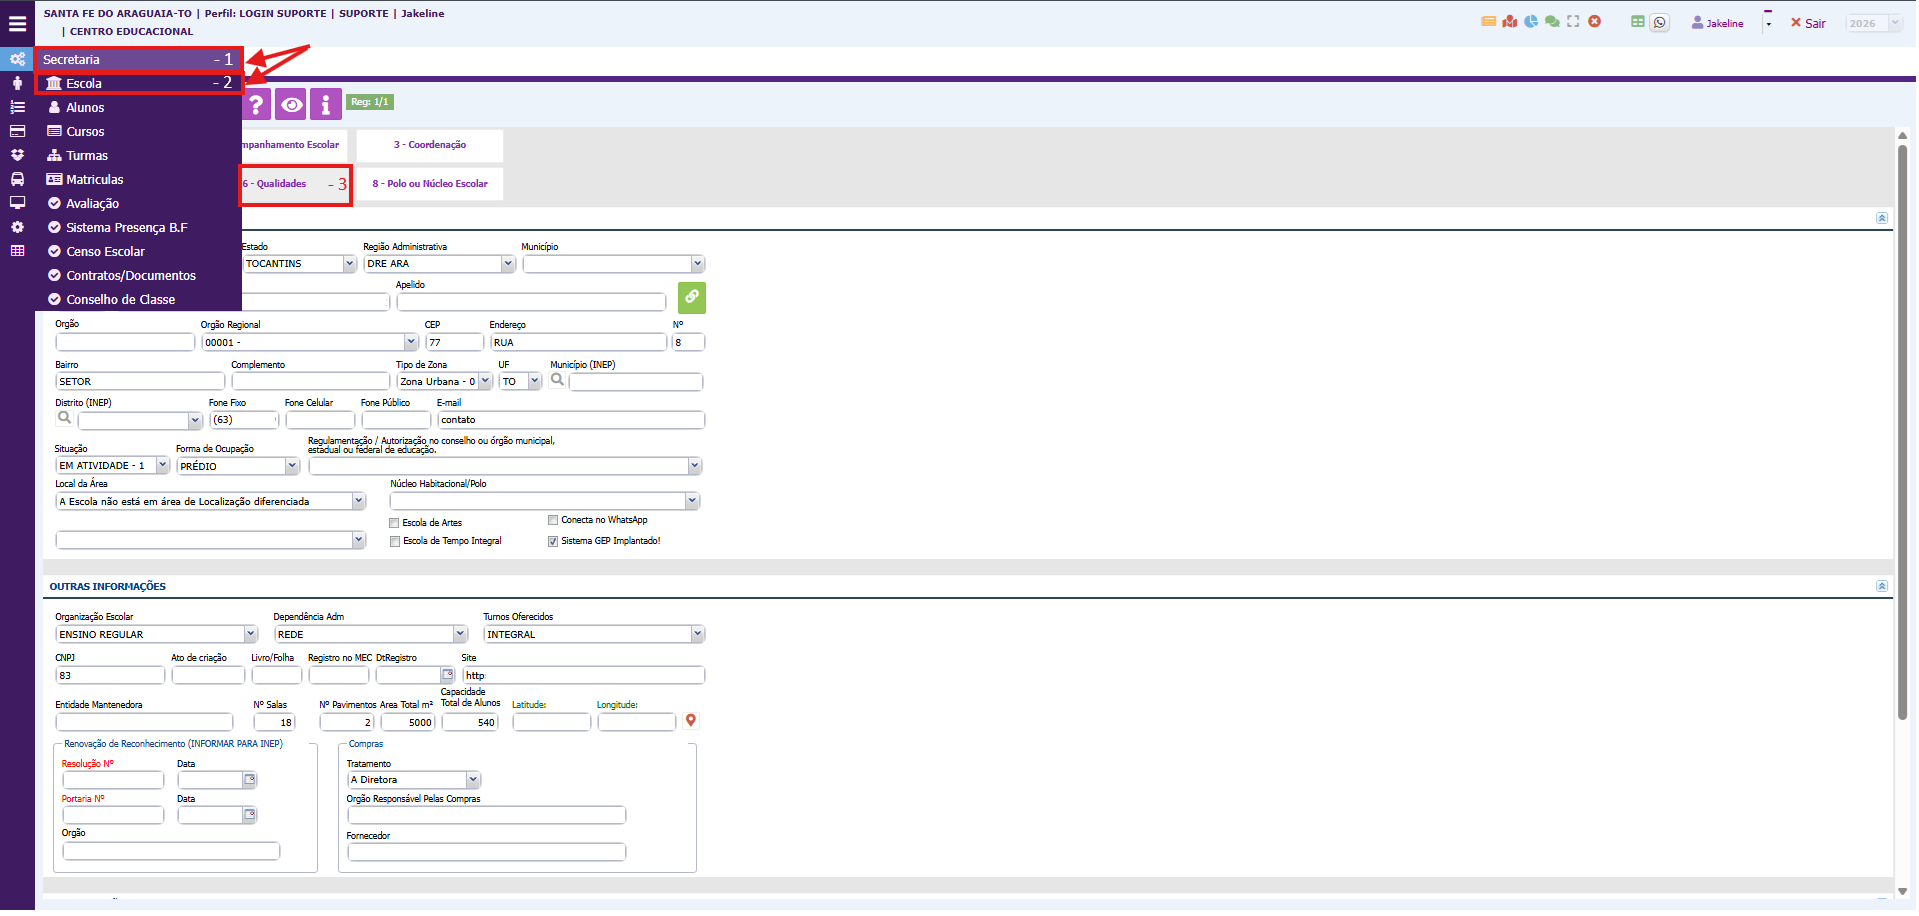The image size is (1919, 916).
Task: Click into the E-mail input field
Action: click(570, 420)
